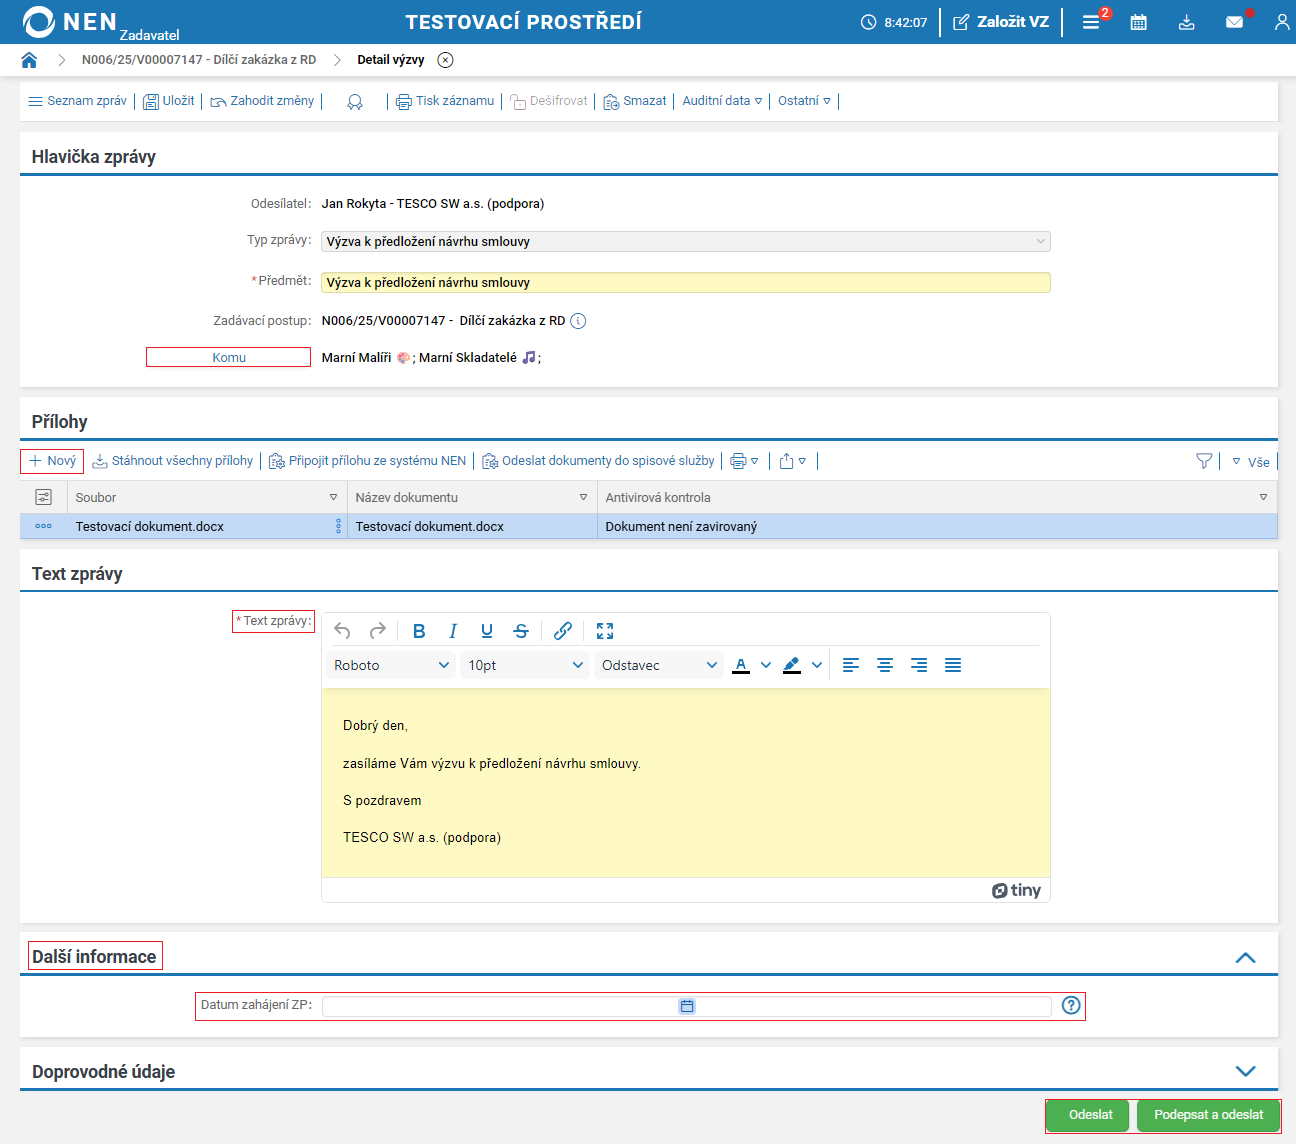Toggle underline formatting in editor

click(487, 631)
